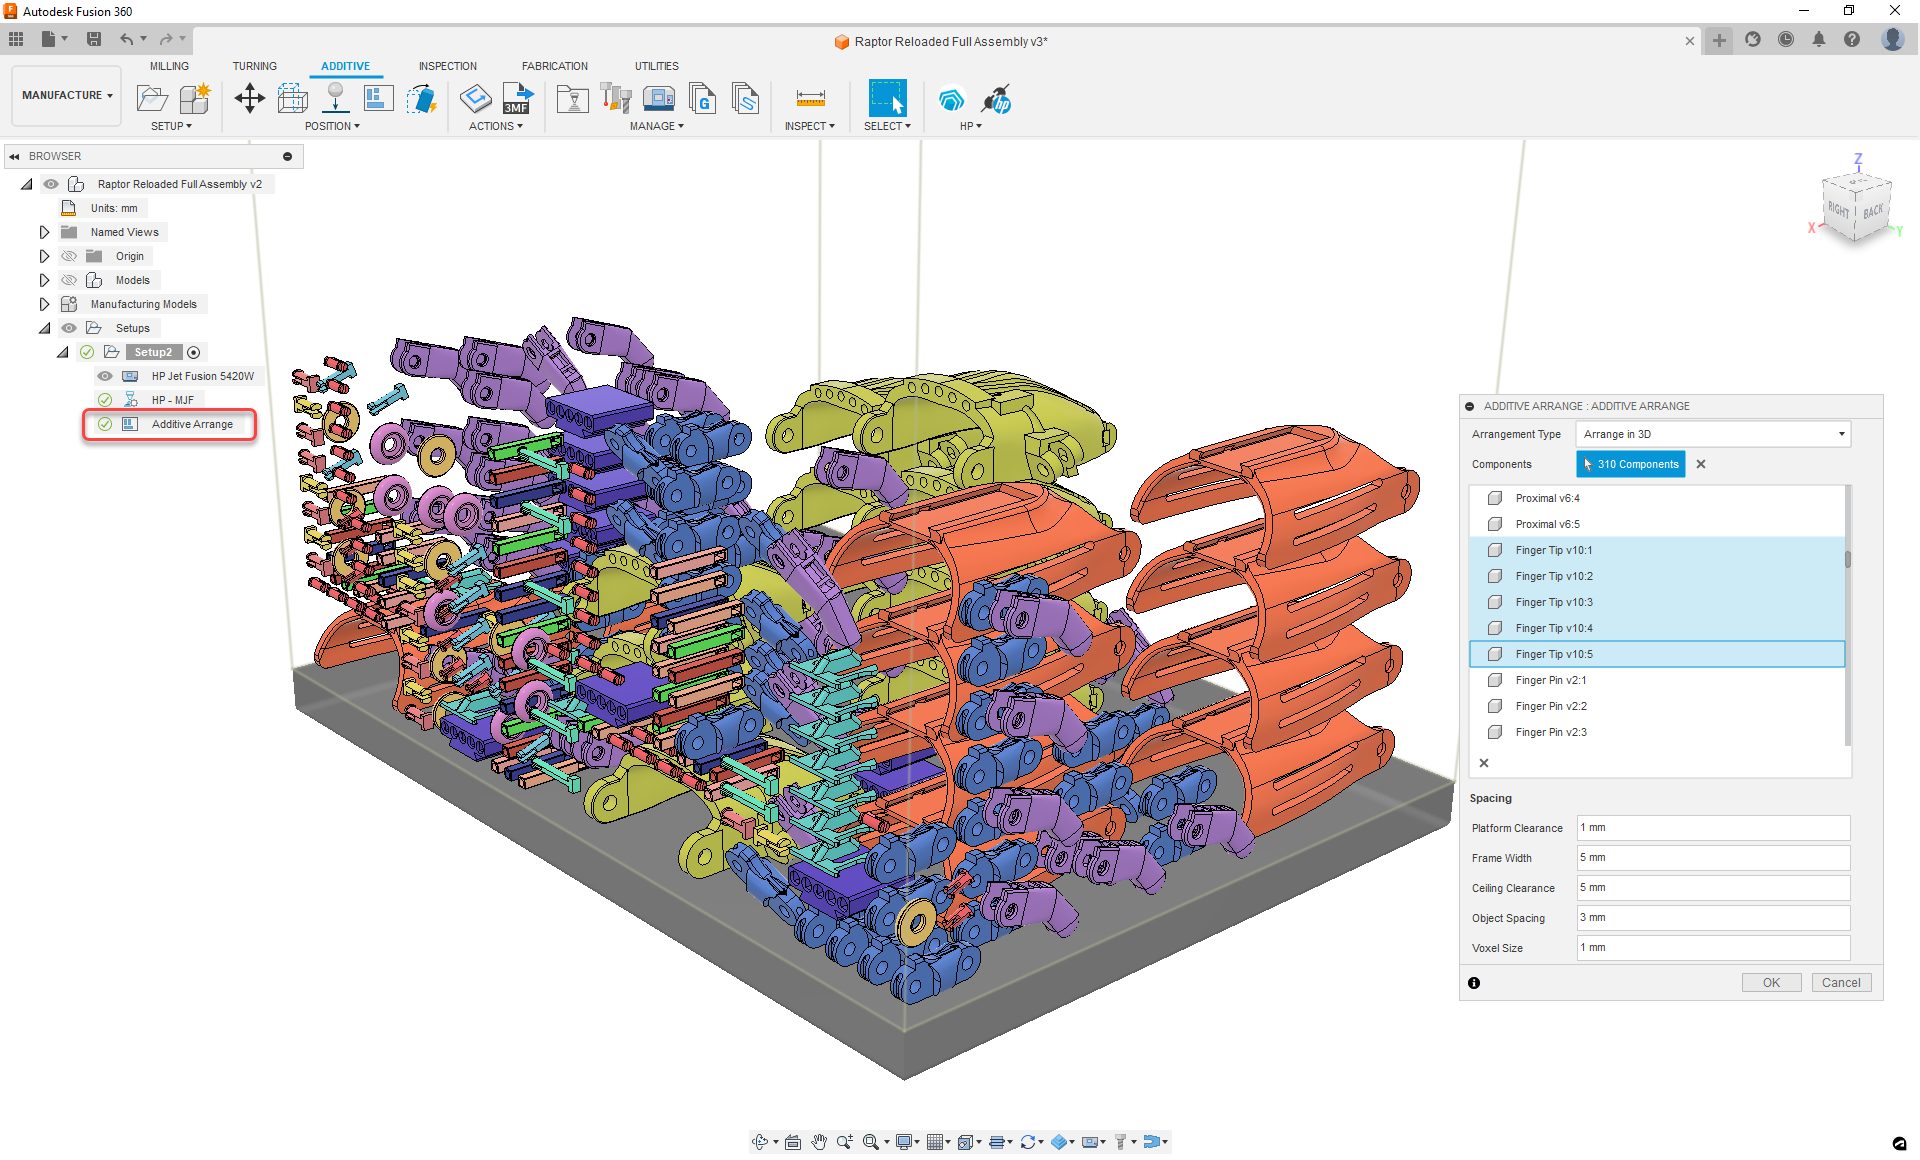Click the Place parts on platform icon
Viewport: 1920px width, 1160px height.
(335, 98)
